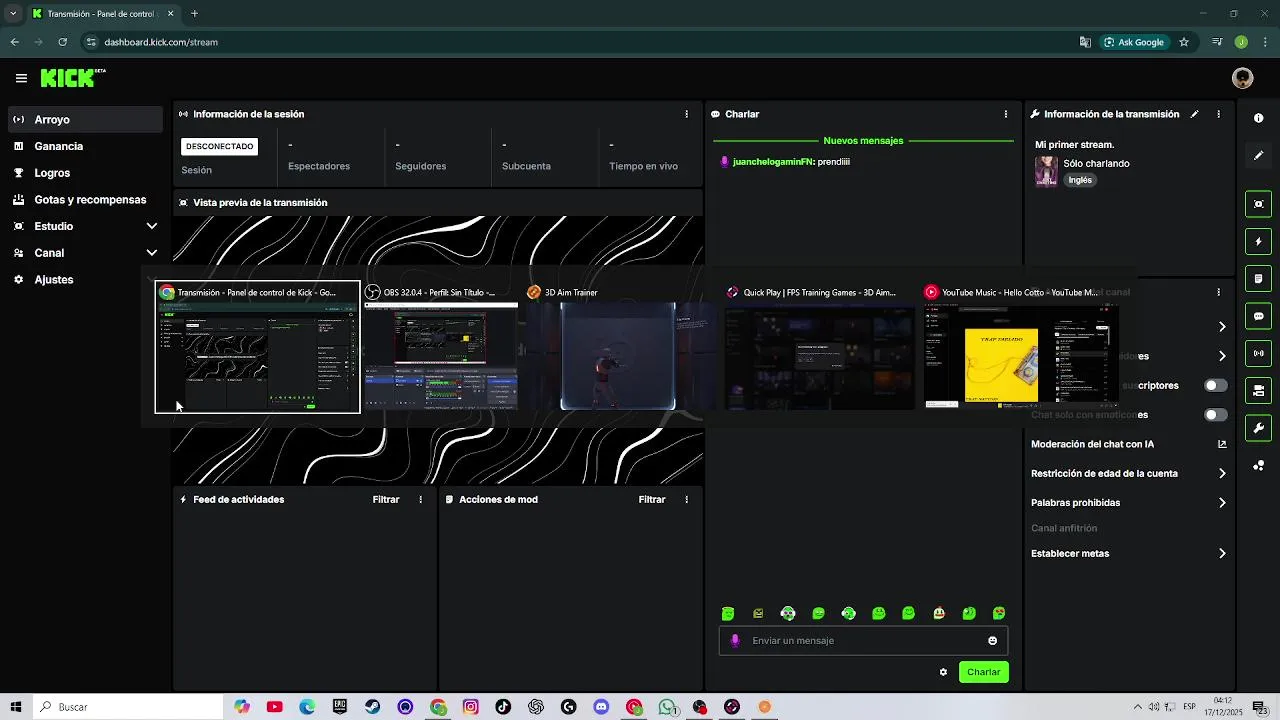Expand Palabras prohibidas settings
The image size is (1280, 720).
click(x=1222, y=503)
